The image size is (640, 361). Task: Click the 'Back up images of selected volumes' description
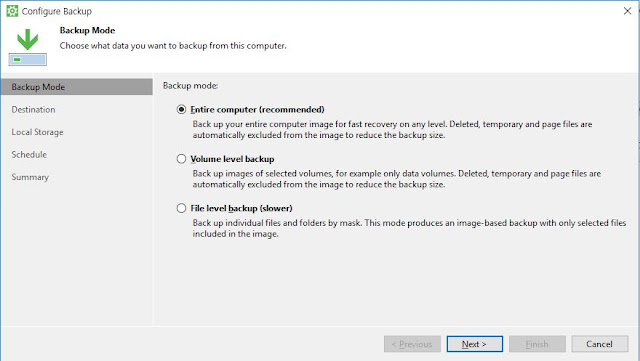[396, 179]
